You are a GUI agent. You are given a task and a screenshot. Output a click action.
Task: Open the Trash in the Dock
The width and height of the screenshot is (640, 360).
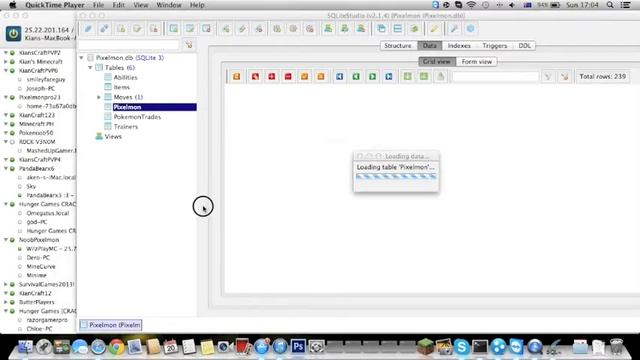tap(616, 347)
